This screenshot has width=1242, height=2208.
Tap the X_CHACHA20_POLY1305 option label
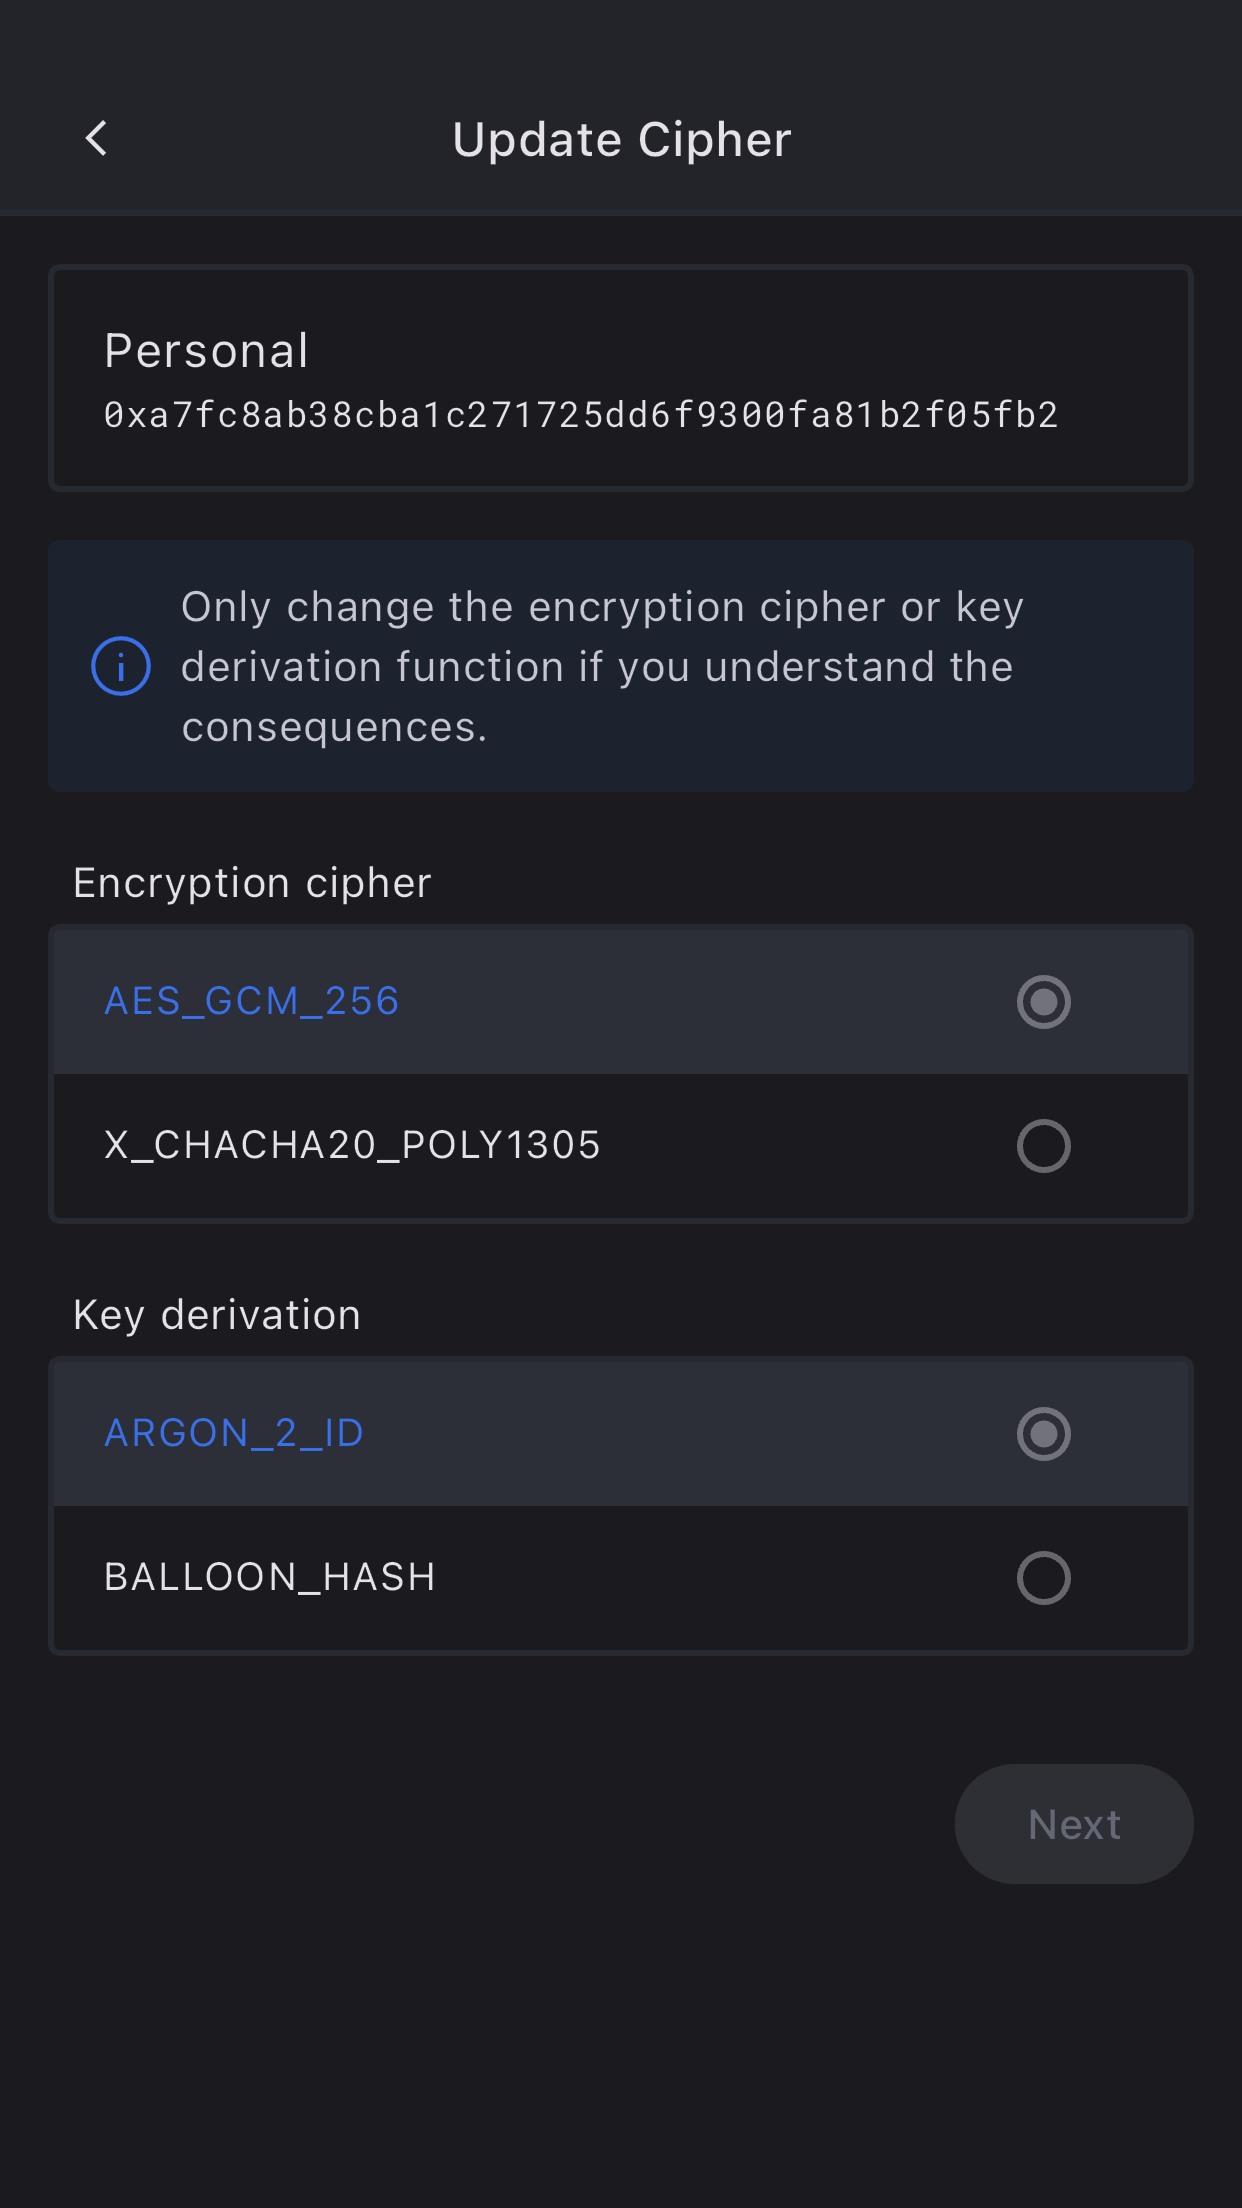(352, 1146)
